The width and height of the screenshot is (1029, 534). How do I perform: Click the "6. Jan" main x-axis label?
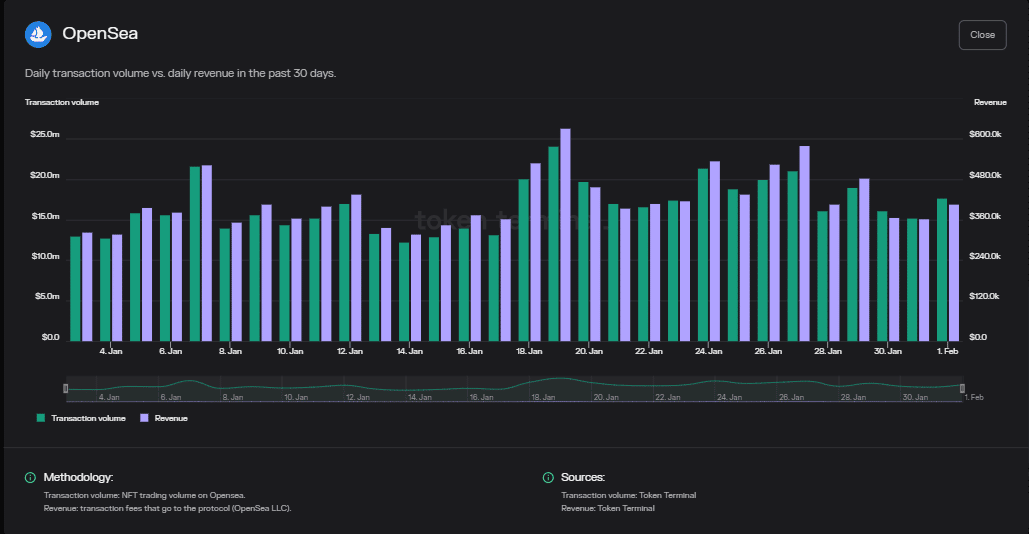pyautogui.click(x=171, y=352)
